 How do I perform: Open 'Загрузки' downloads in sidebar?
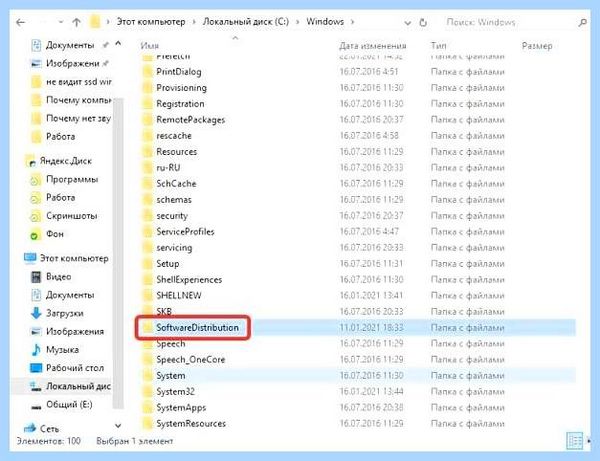coord(65,313)
